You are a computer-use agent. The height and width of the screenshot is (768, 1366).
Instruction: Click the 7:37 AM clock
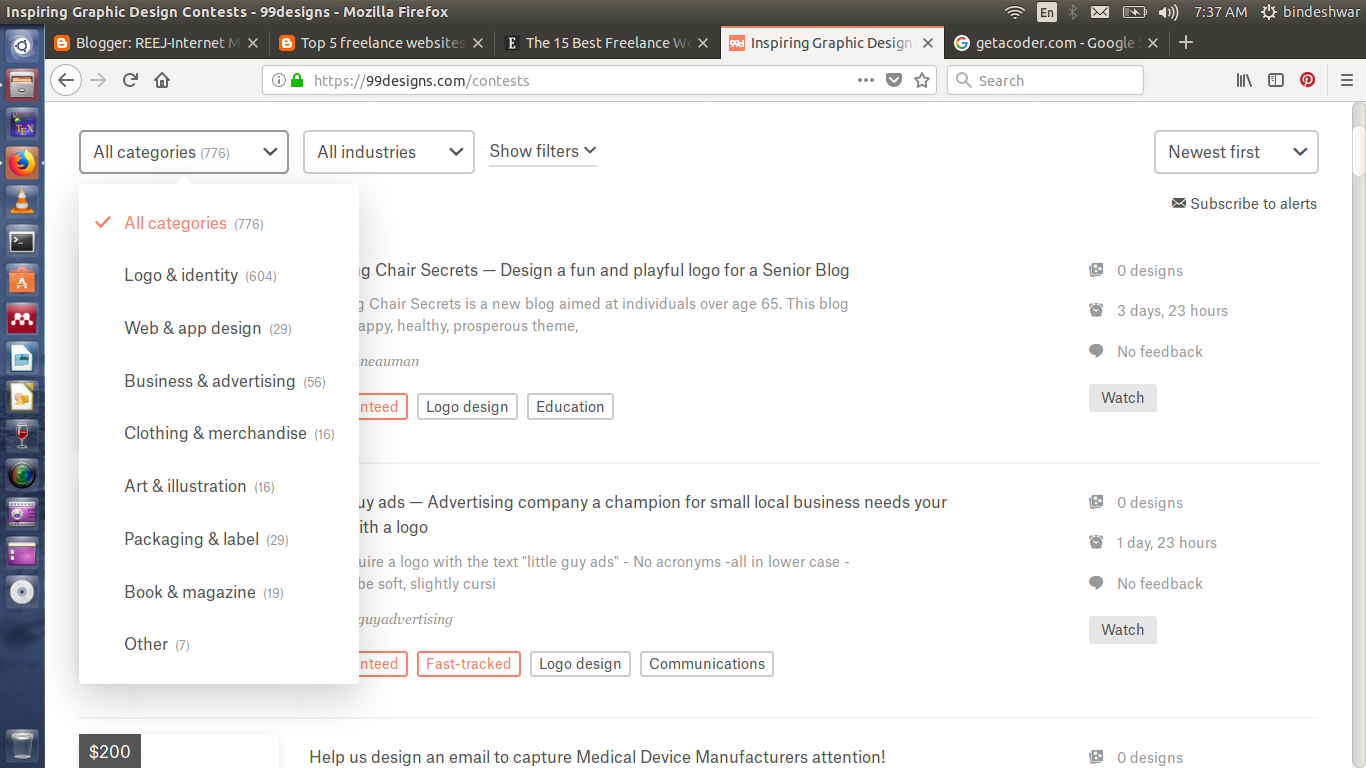pyautogui.click(x=1220, y=12)
